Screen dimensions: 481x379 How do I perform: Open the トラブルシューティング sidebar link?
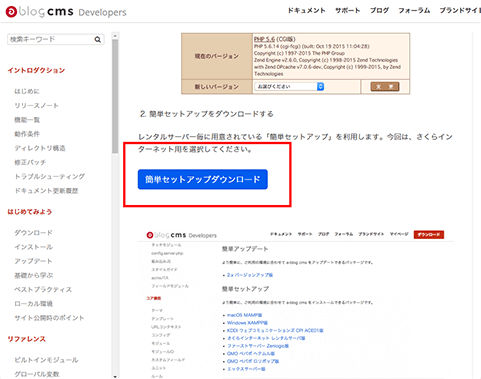49,176
